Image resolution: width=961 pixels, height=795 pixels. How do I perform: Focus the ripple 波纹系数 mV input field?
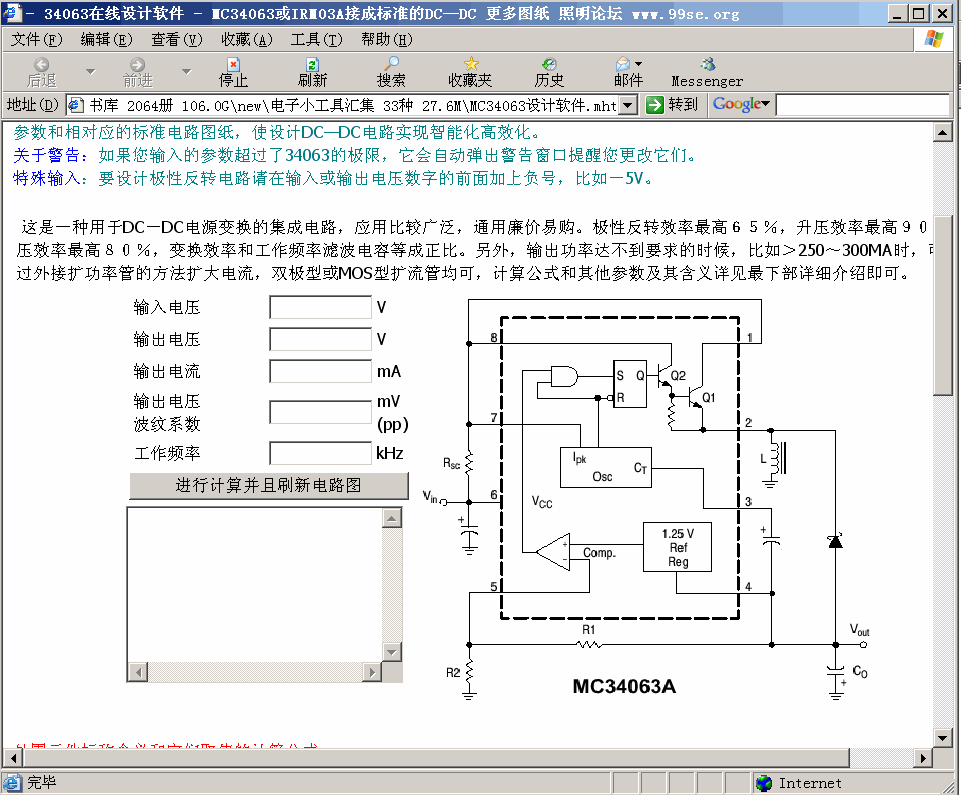(320, 412)
